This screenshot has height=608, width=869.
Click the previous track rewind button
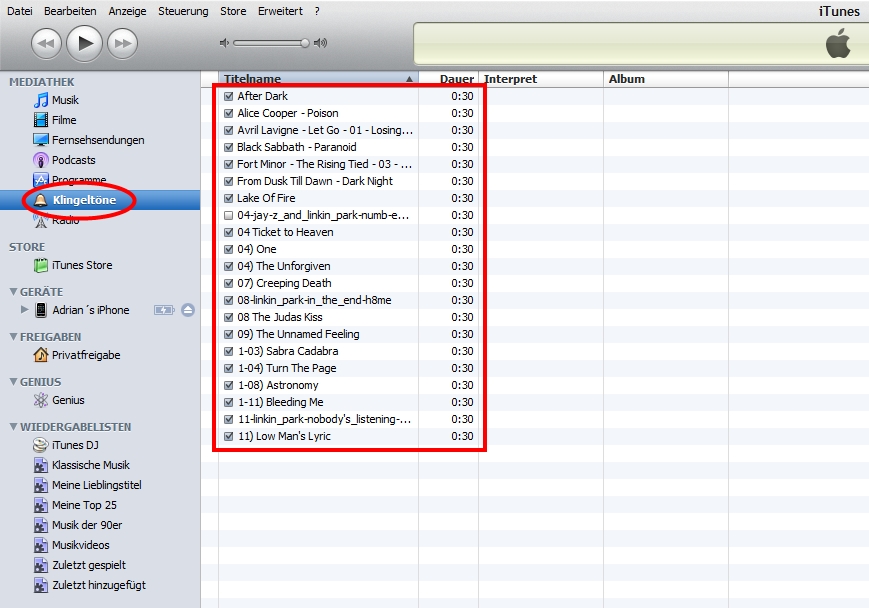(46, 43)
